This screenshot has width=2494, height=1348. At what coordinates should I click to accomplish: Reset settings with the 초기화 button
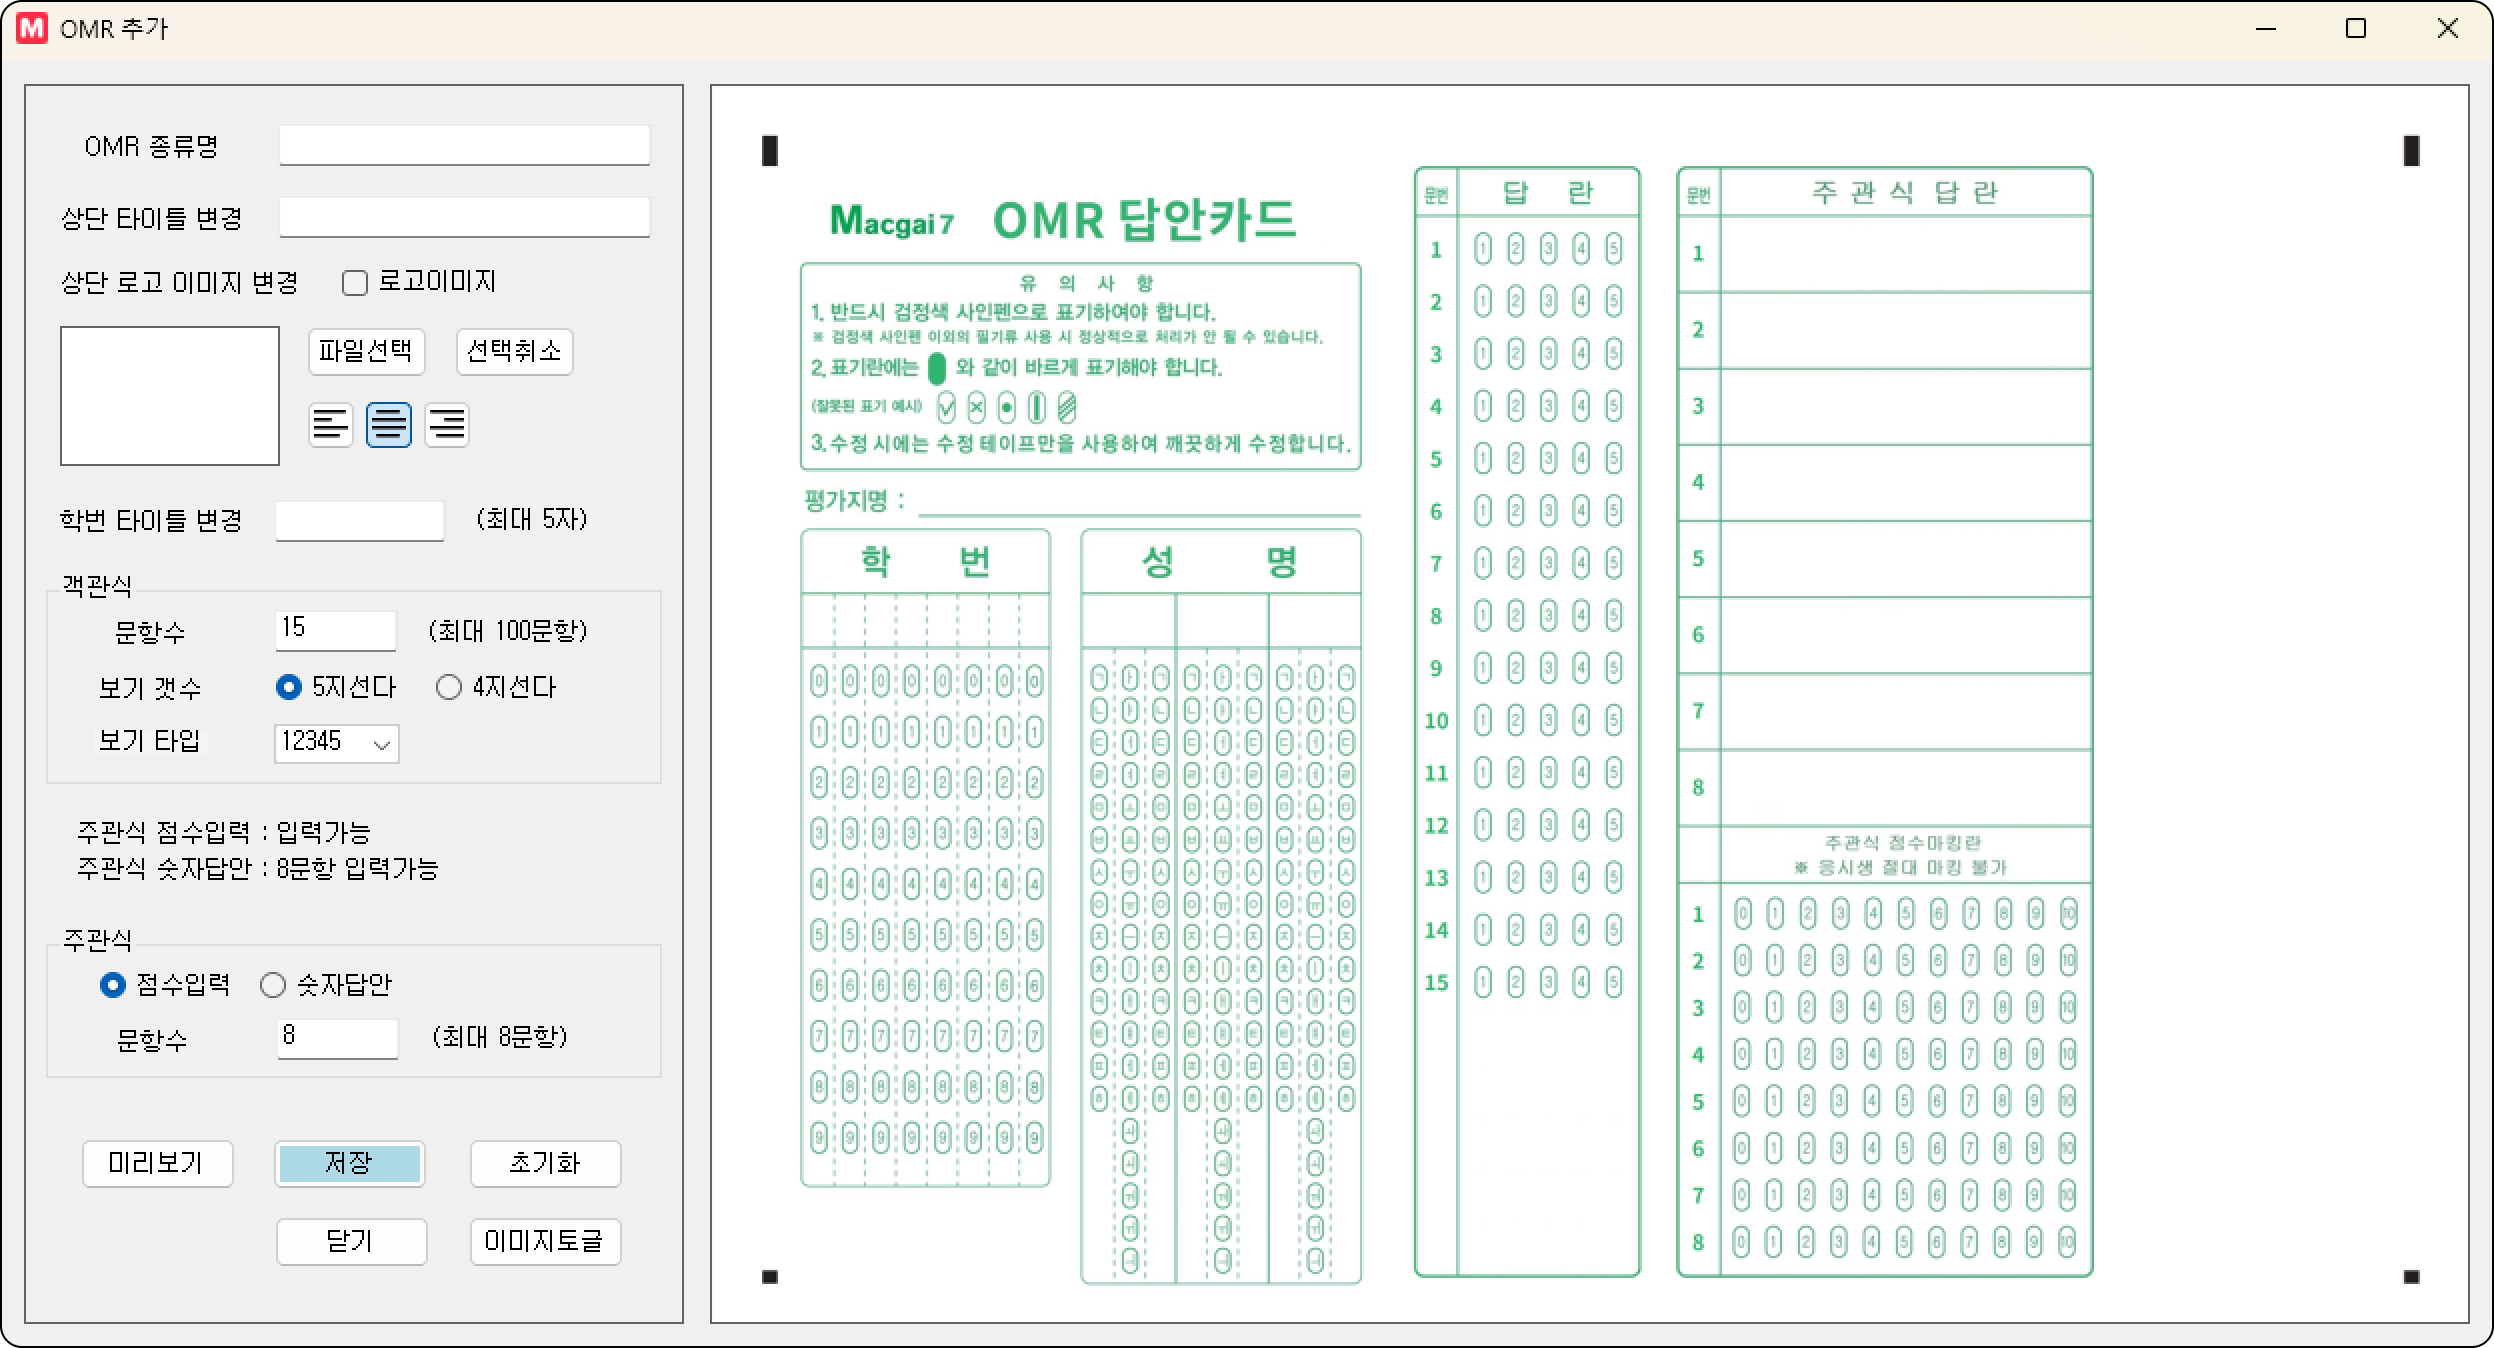pos(545,1163)
